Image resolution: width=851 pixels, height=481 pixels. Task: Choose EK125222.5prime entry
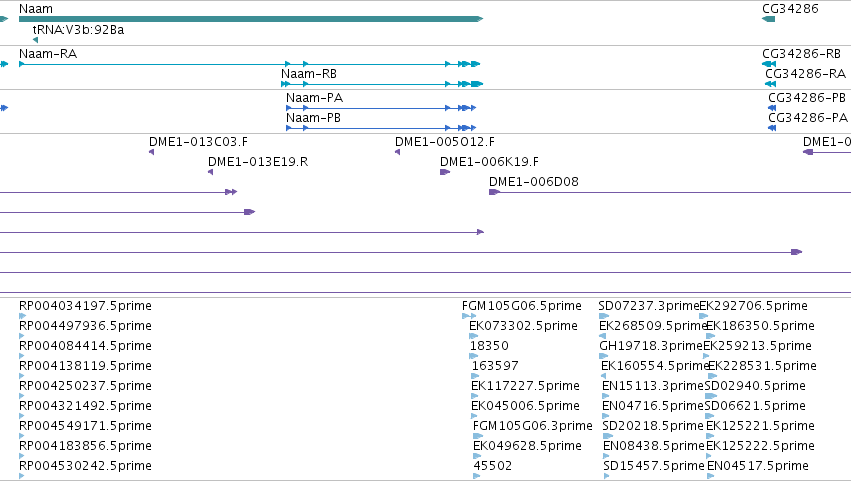coord(760,446)
